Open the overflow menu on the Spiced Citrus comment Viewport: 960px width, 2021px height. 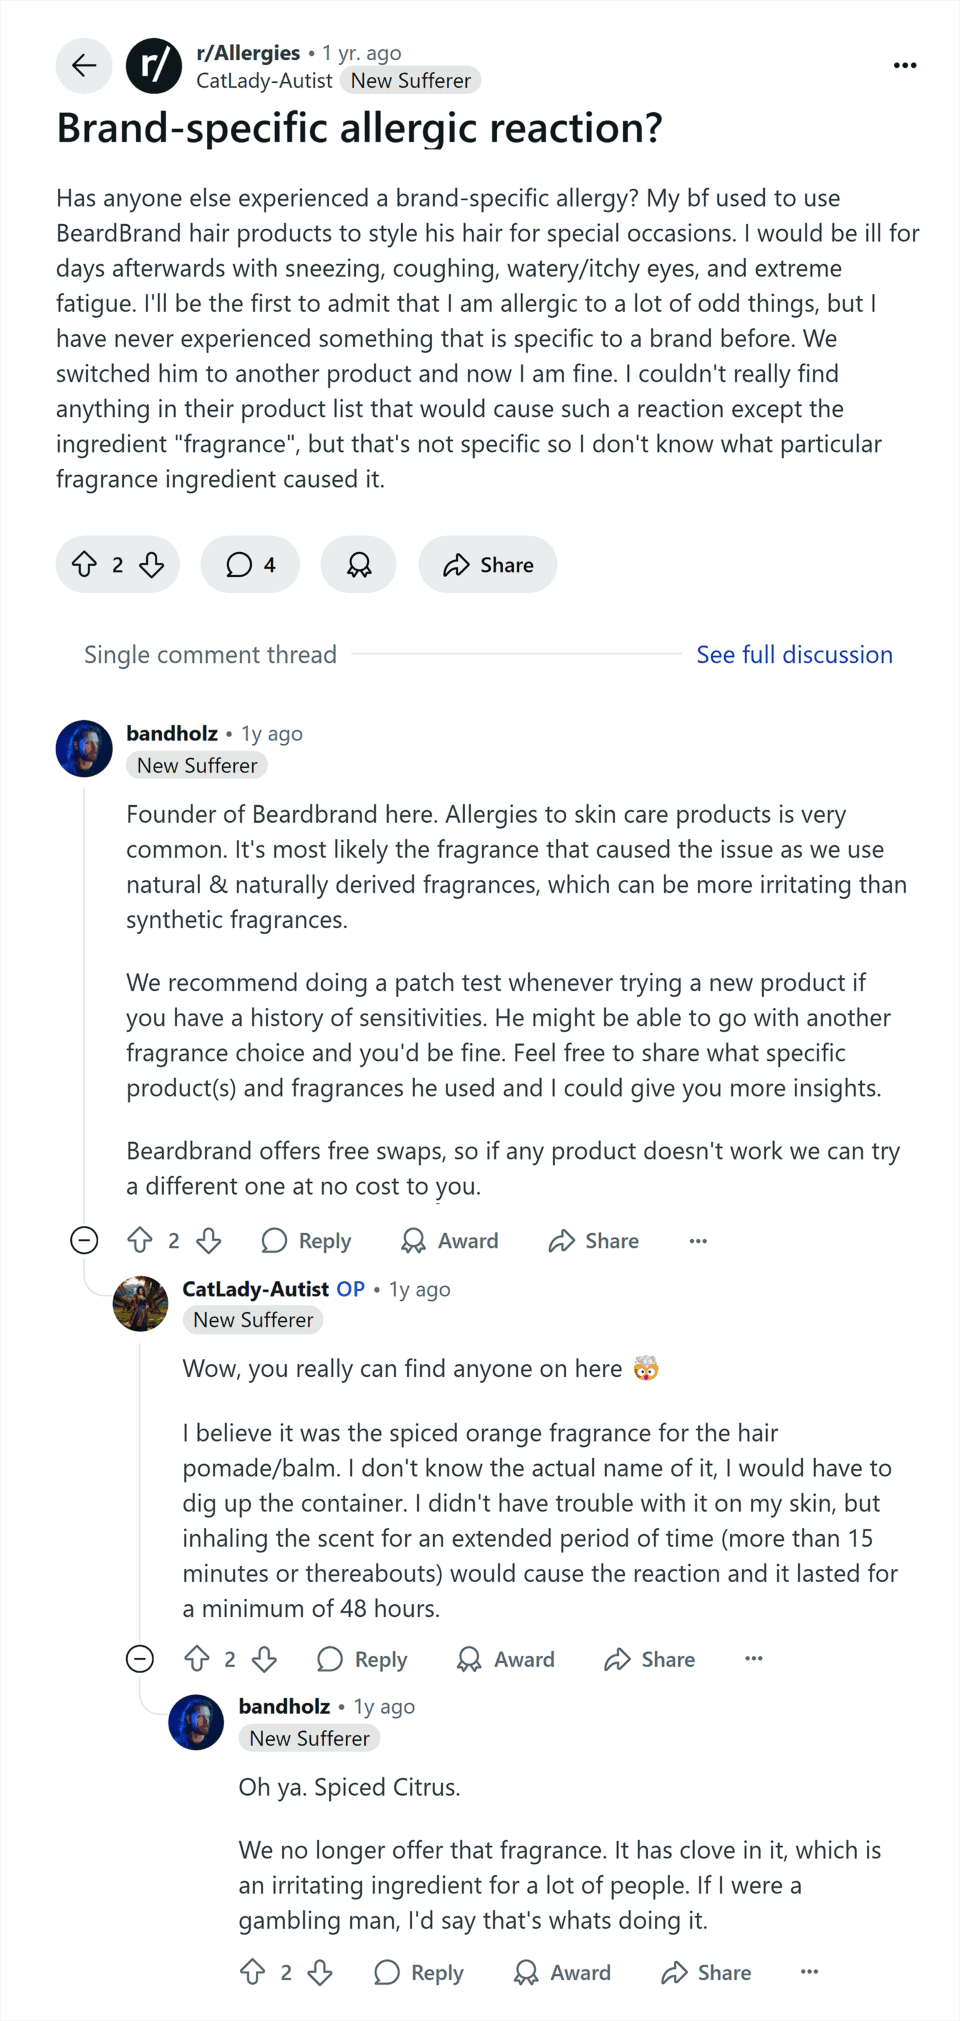coord(808,1972)
